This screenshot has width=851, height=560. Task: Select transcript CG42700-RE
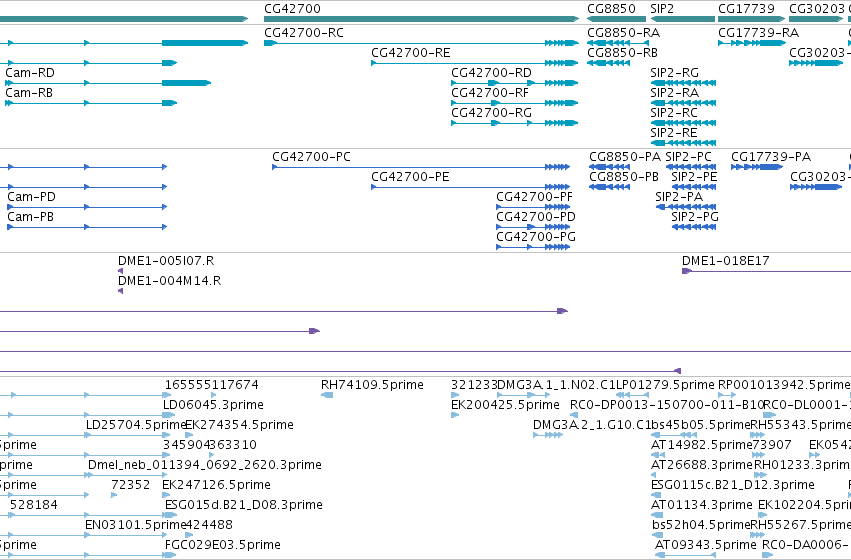click(411, 53)
